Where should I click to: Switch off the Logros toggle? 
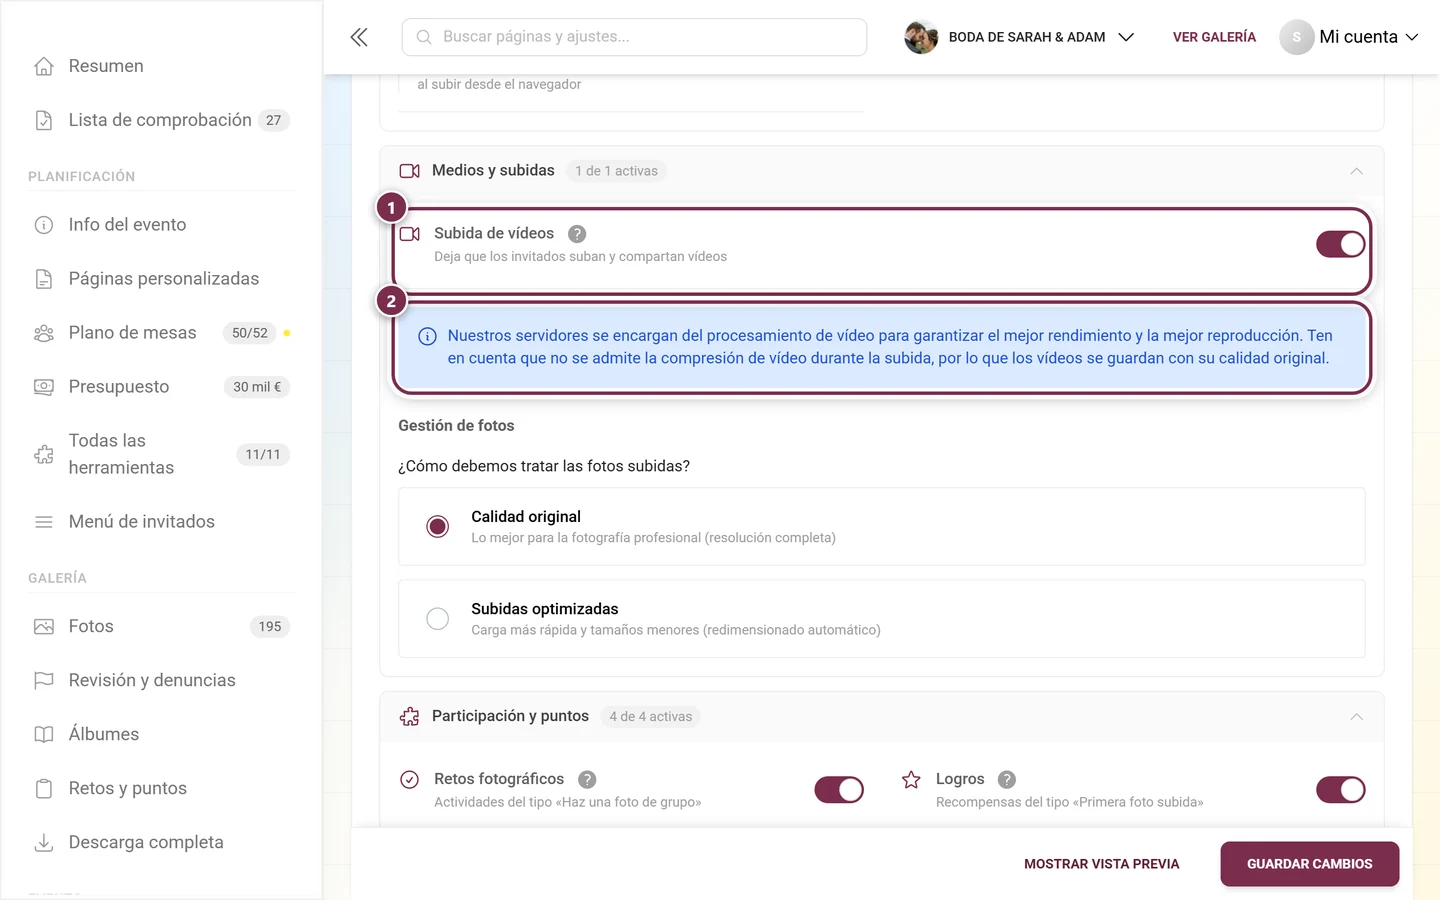tap(1341, 790)
